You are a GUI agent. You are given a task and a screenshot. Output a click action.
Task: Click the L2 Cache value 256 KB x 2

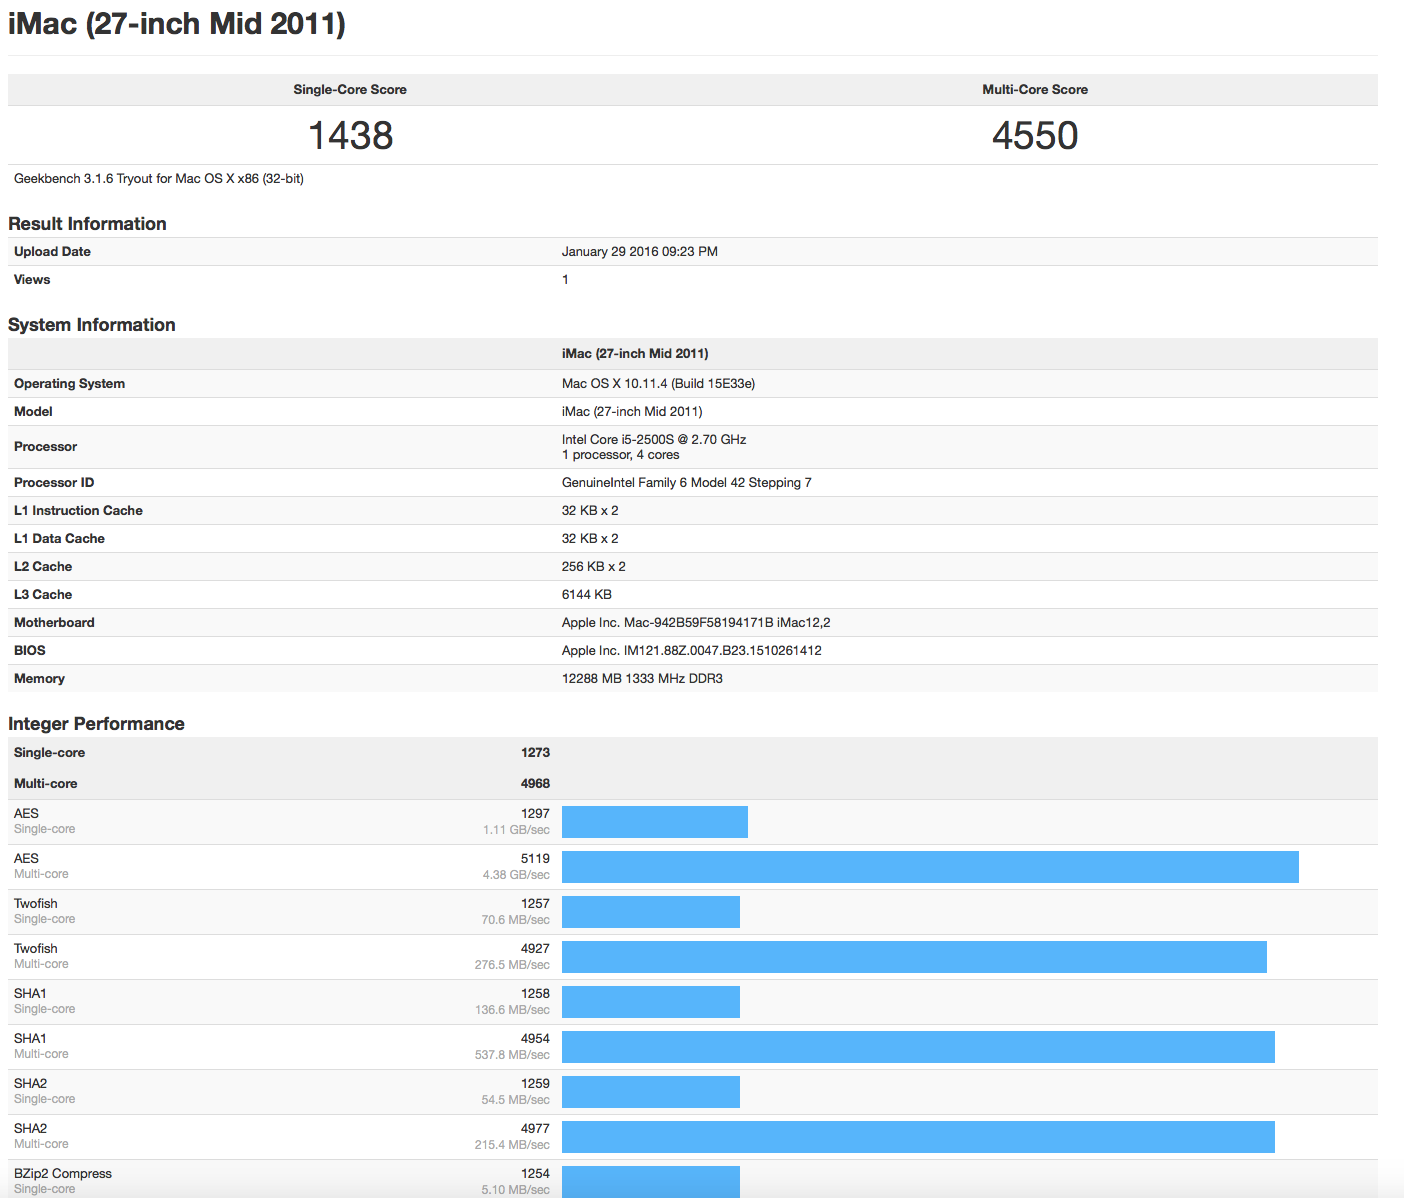pos(594,567)
